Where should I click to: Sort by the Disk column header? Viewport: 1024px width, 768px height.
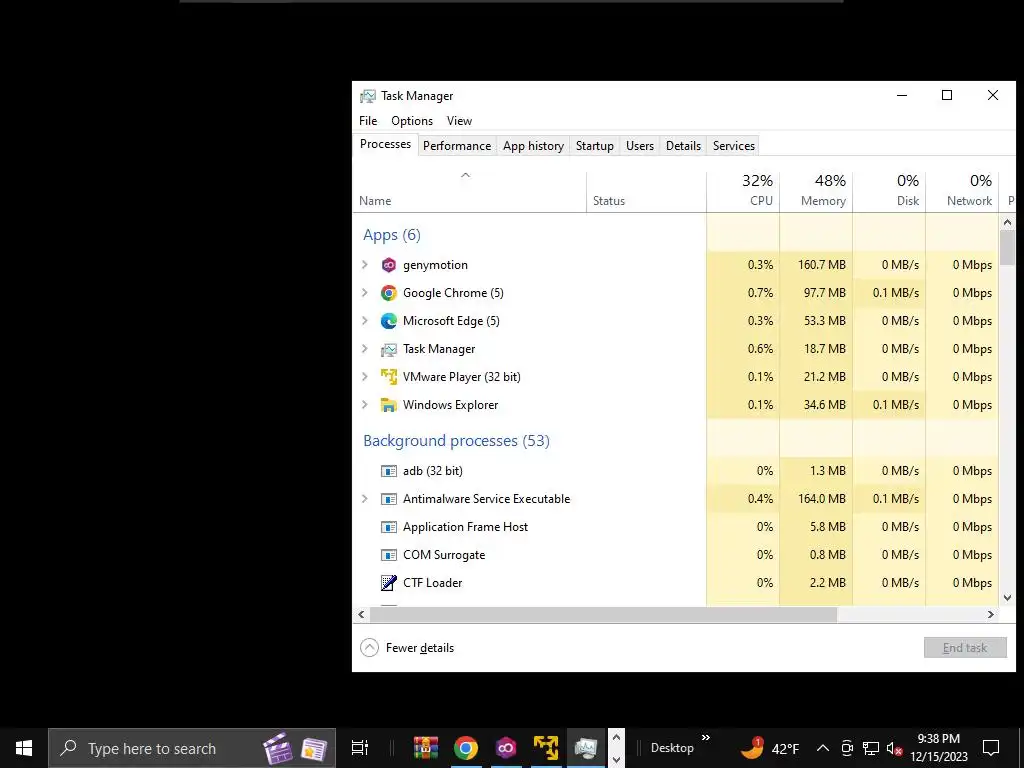click(x=889, y=191)
